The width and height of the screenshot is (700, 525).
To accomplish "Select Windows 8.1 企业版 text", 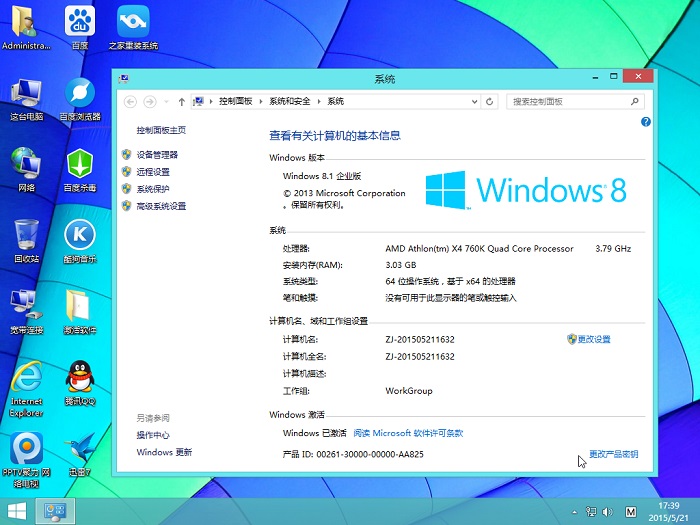I will (x=321, y=176).
